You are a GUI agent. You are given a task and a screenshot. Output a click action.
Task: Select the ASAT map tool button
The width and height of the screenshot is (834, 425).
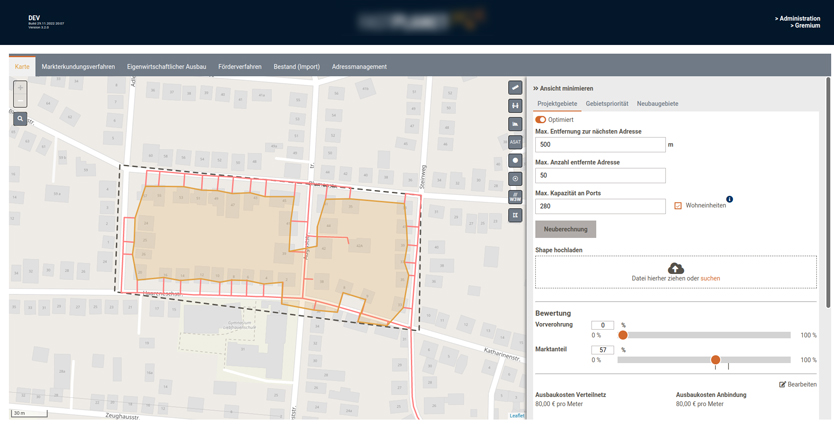pyautogui.click(x=515, y=142)
